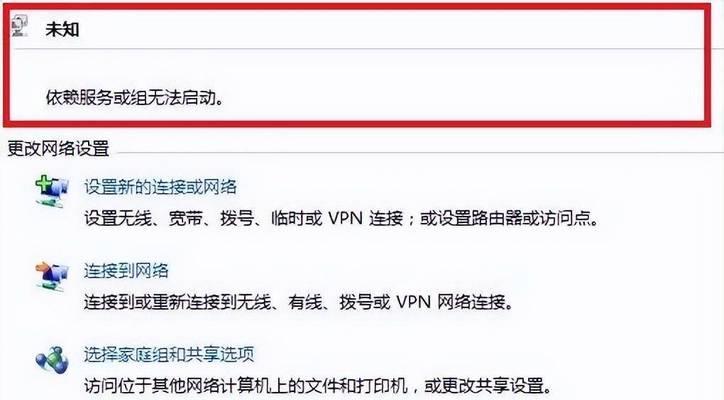Click 或设置路由器或访问点 text
Viewport: 724px width, 400px height.
(508, 218)
